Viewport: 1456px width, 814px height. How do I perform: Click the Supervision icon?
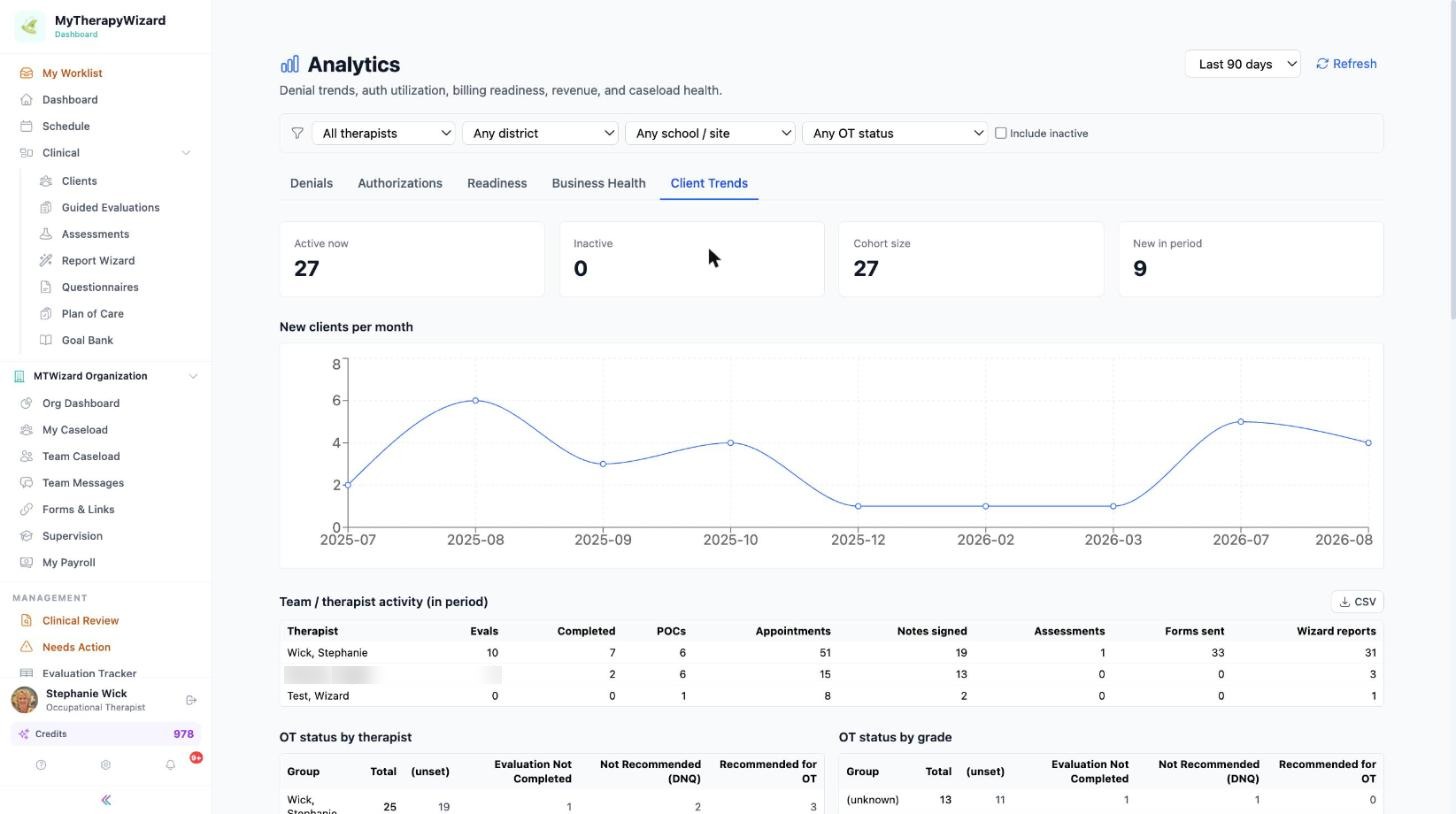(26, 536)
